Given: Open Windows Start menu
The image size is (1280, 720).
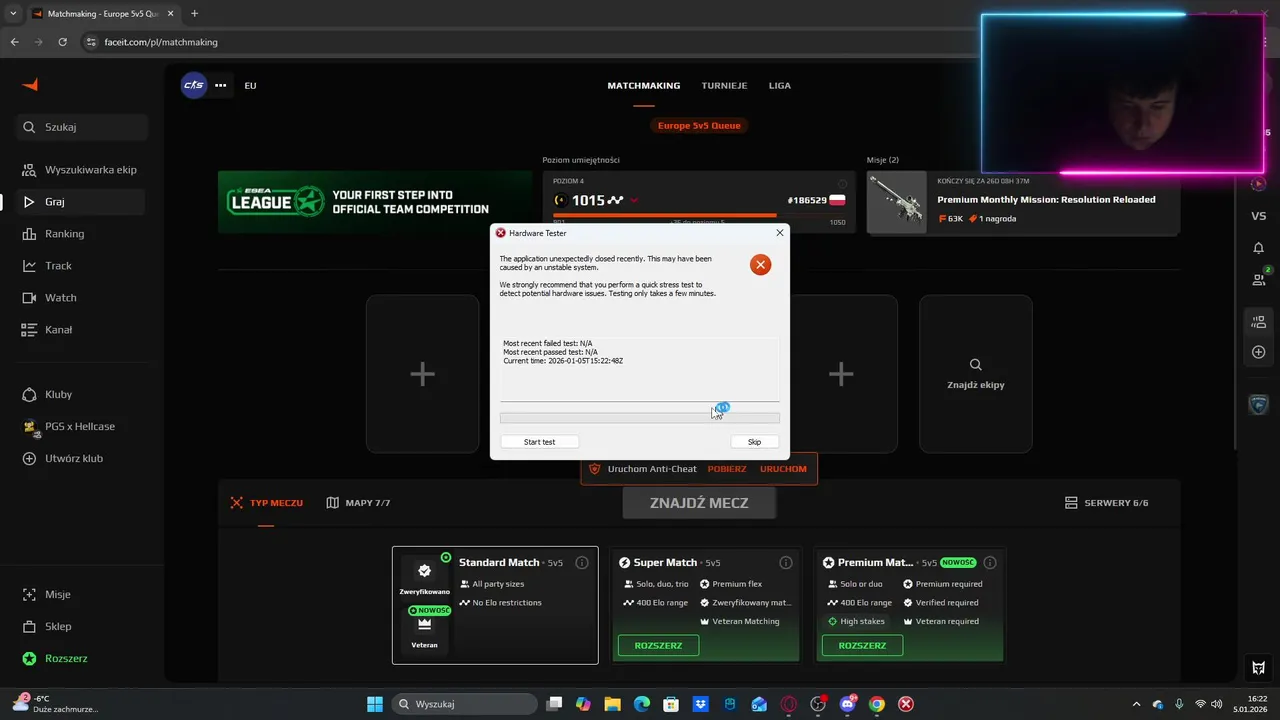Looking at the screenshot, I should pos(374,704).
